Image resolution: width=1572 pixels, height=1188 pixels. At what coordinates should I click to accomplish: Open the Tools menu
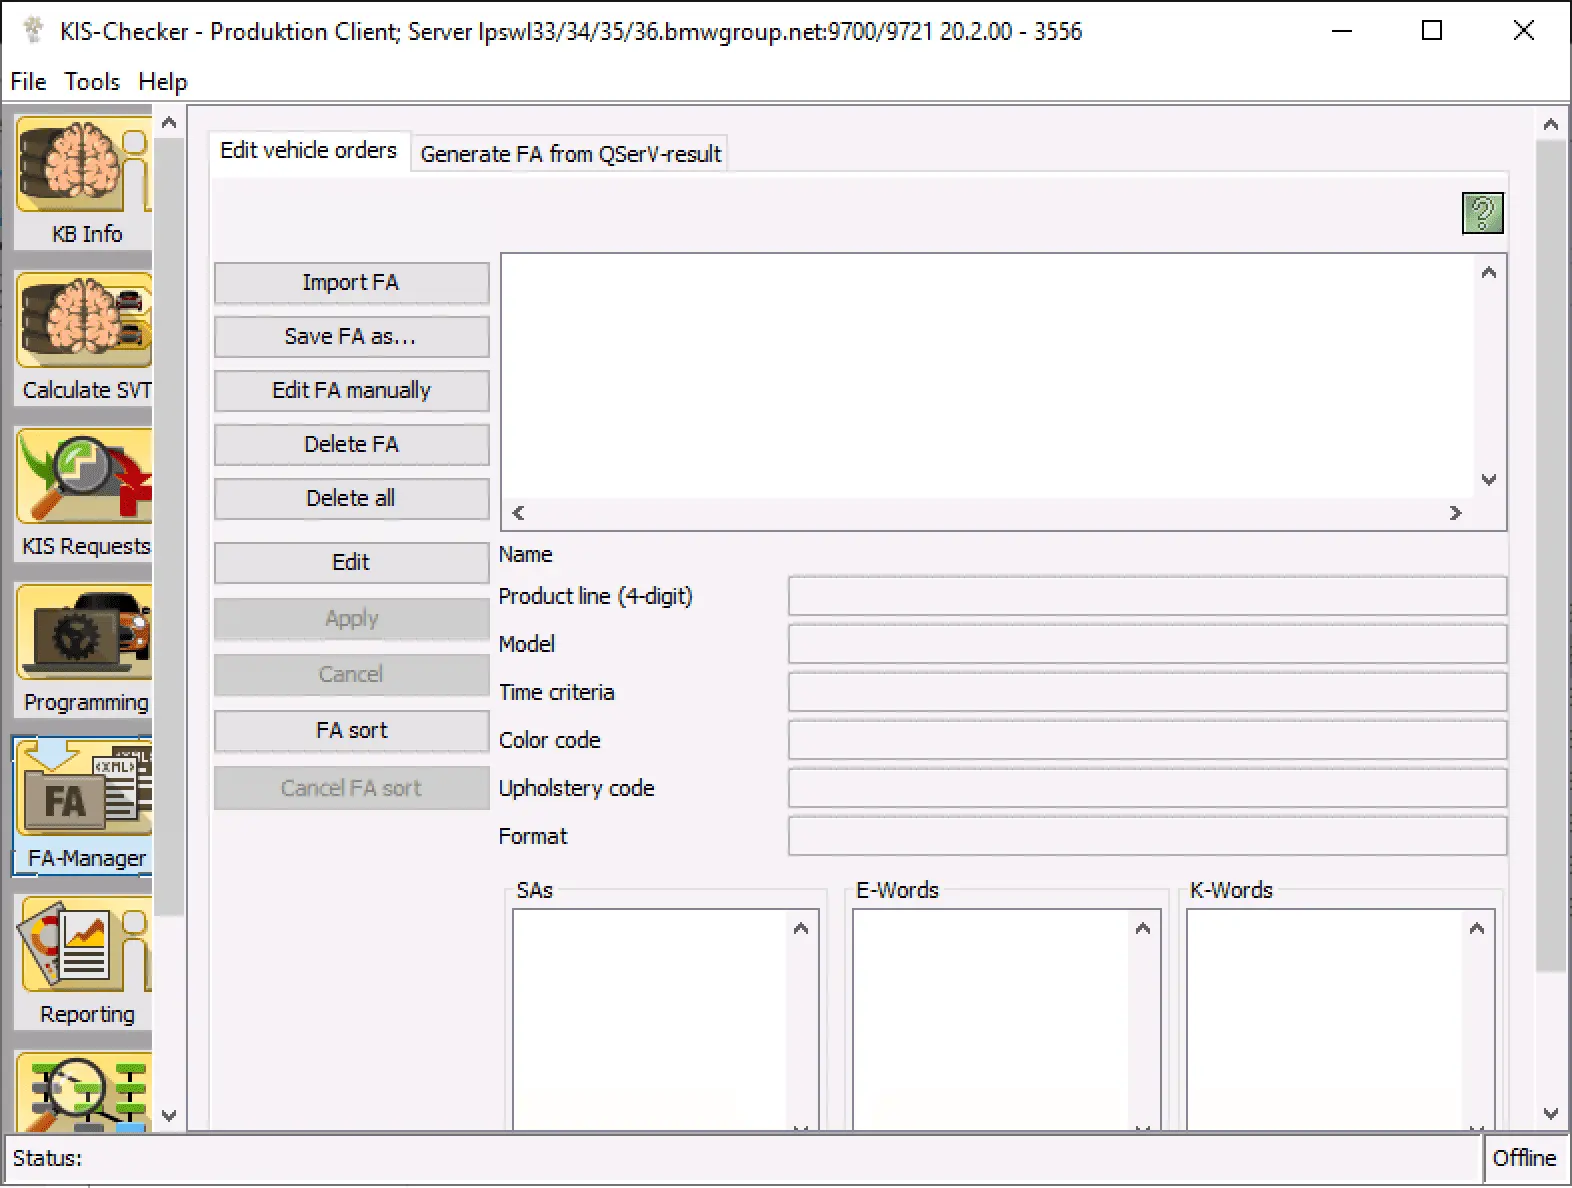(x=92, y=82)
